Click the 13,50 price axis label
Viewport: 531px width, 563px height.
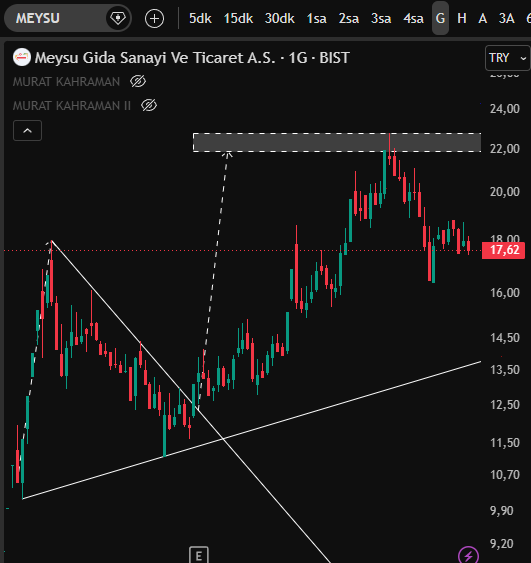tap(504, 370)
